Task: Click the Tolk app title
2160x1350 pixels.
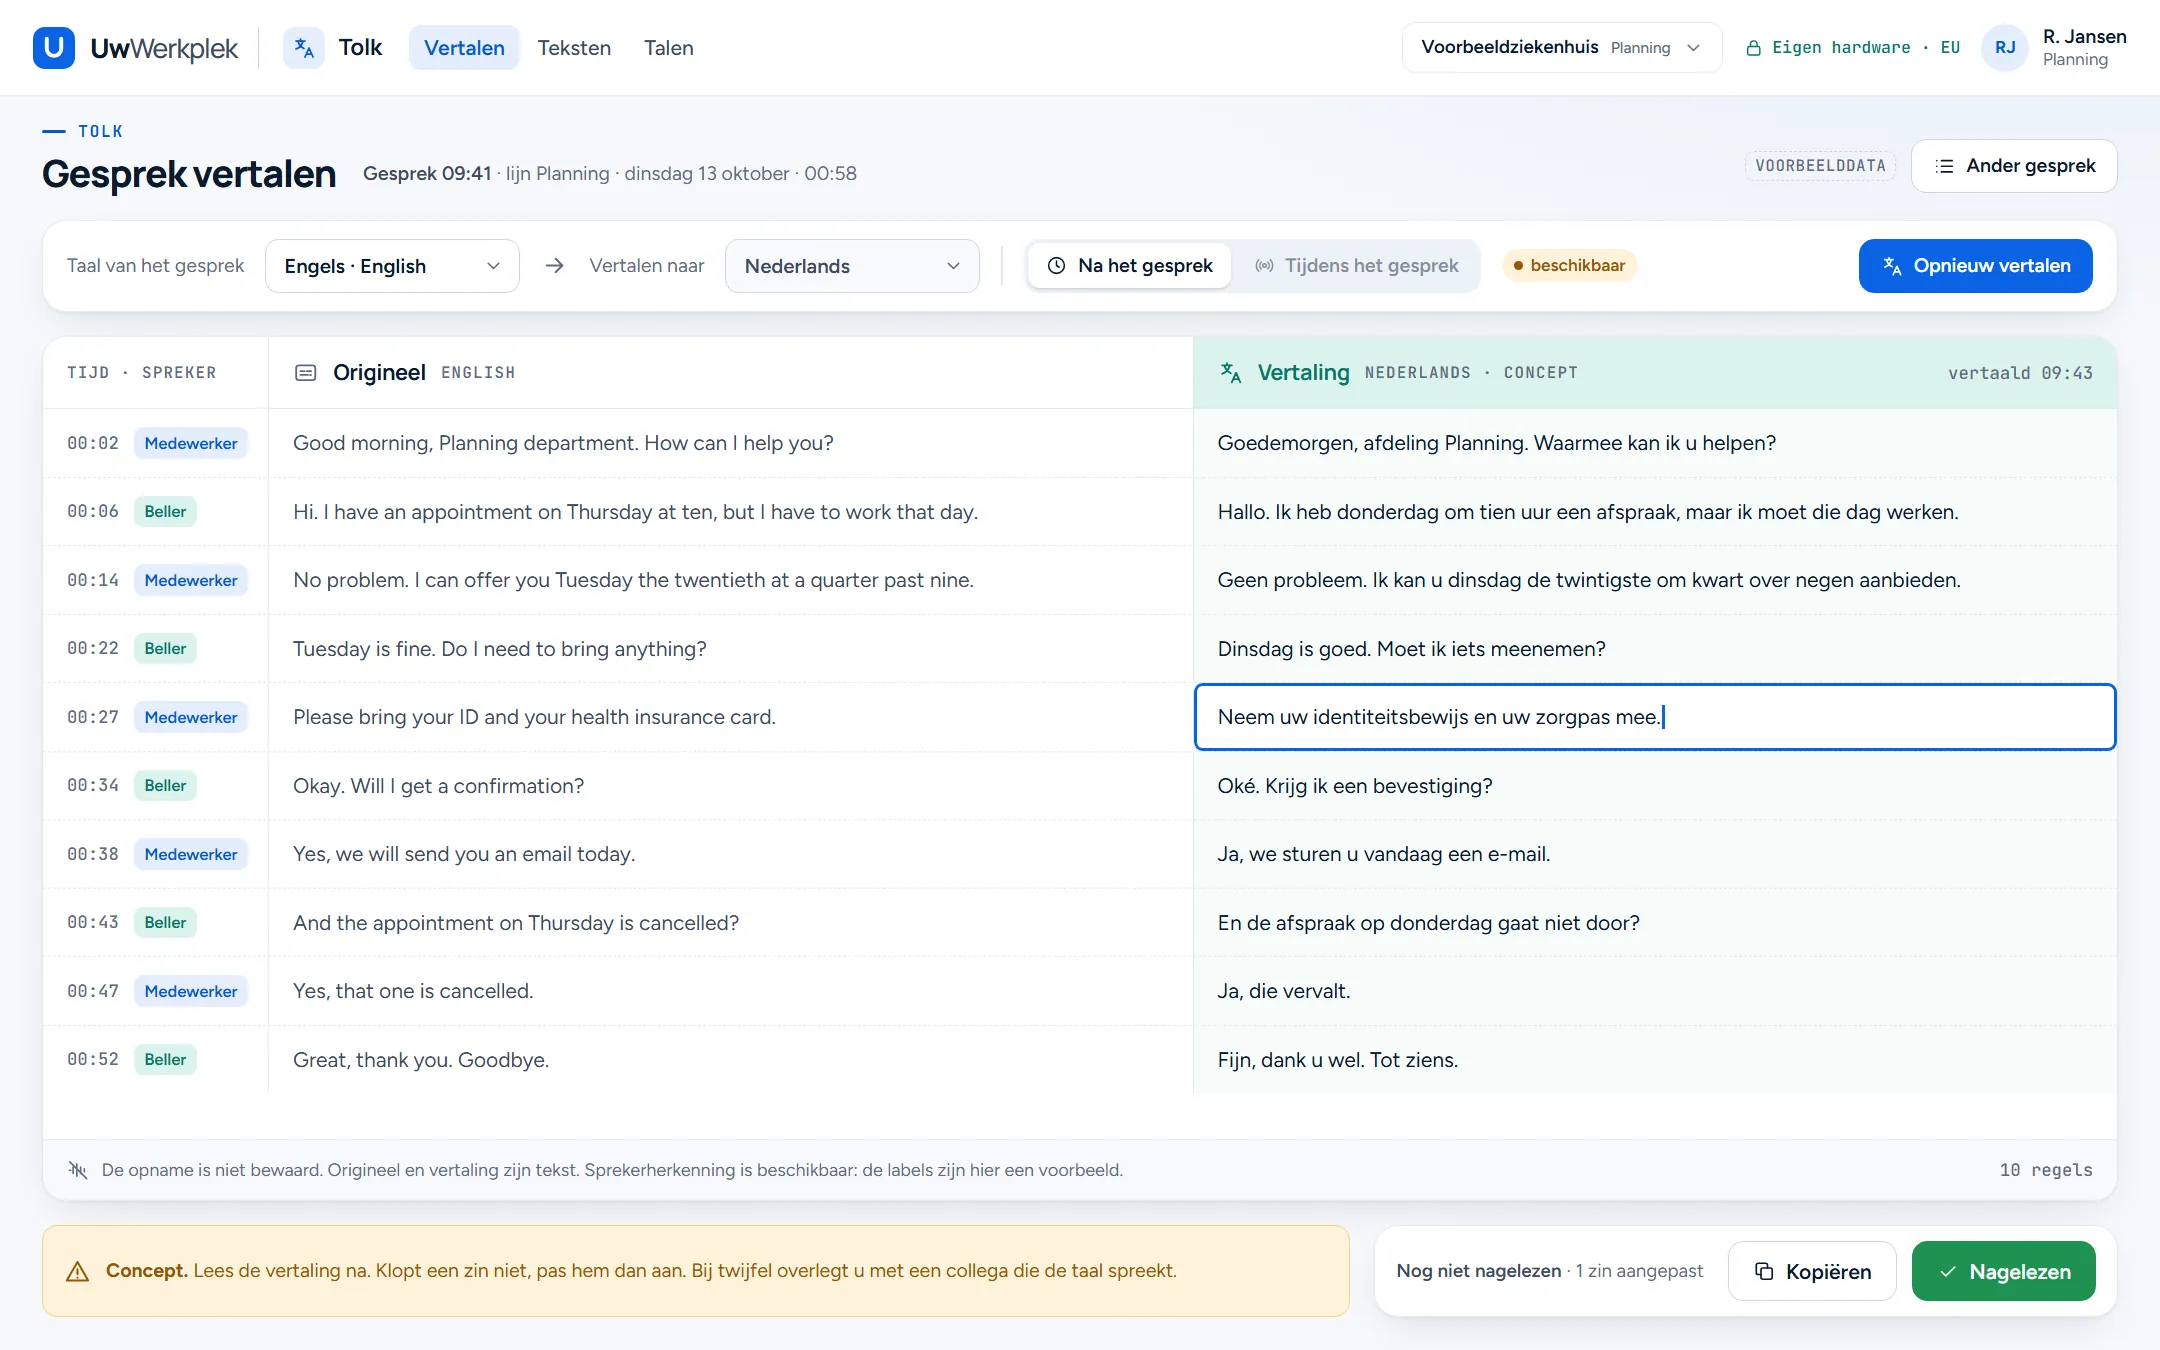Action: click(x=360, y=48)
